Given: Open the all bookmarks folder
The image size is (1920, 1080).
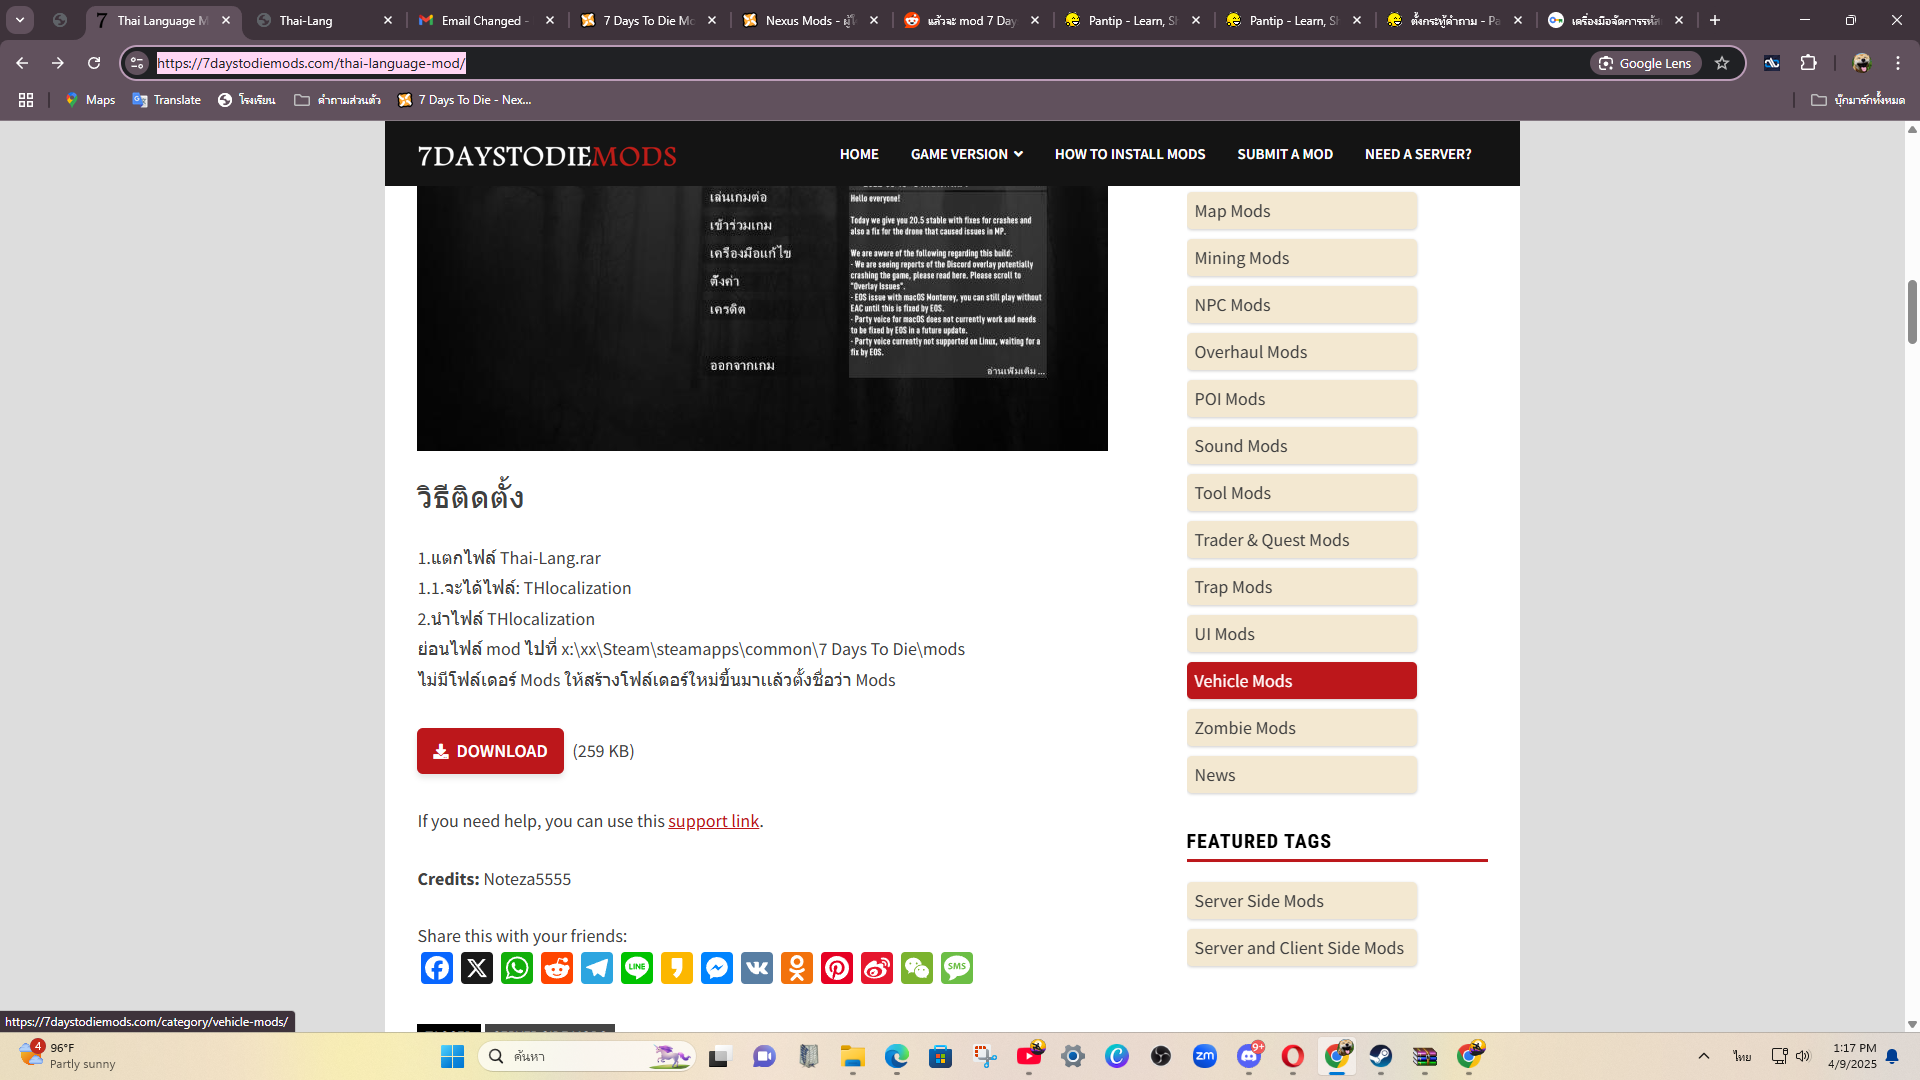Looking at the screenshot, I should (1858, 100).
